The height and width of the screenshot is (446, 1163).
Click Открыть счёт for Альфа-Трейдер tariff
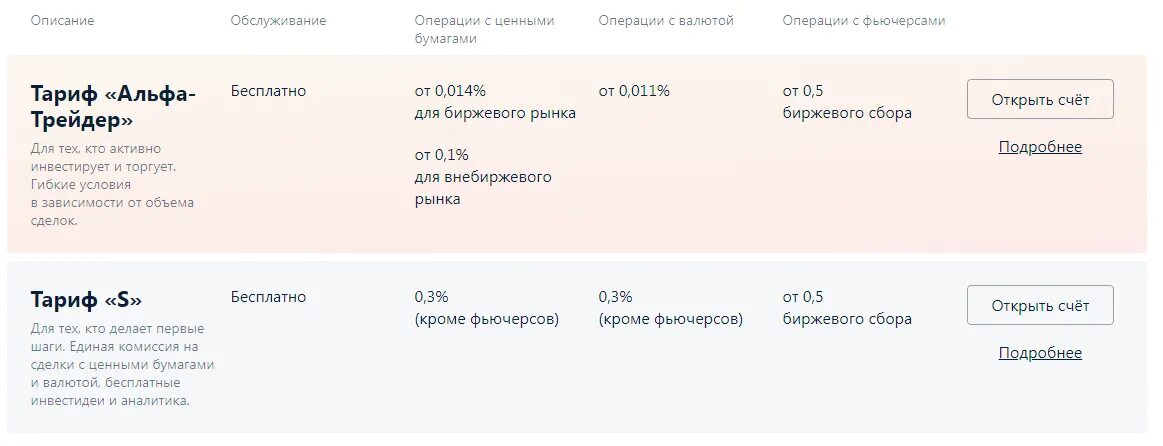(1040, 99)
